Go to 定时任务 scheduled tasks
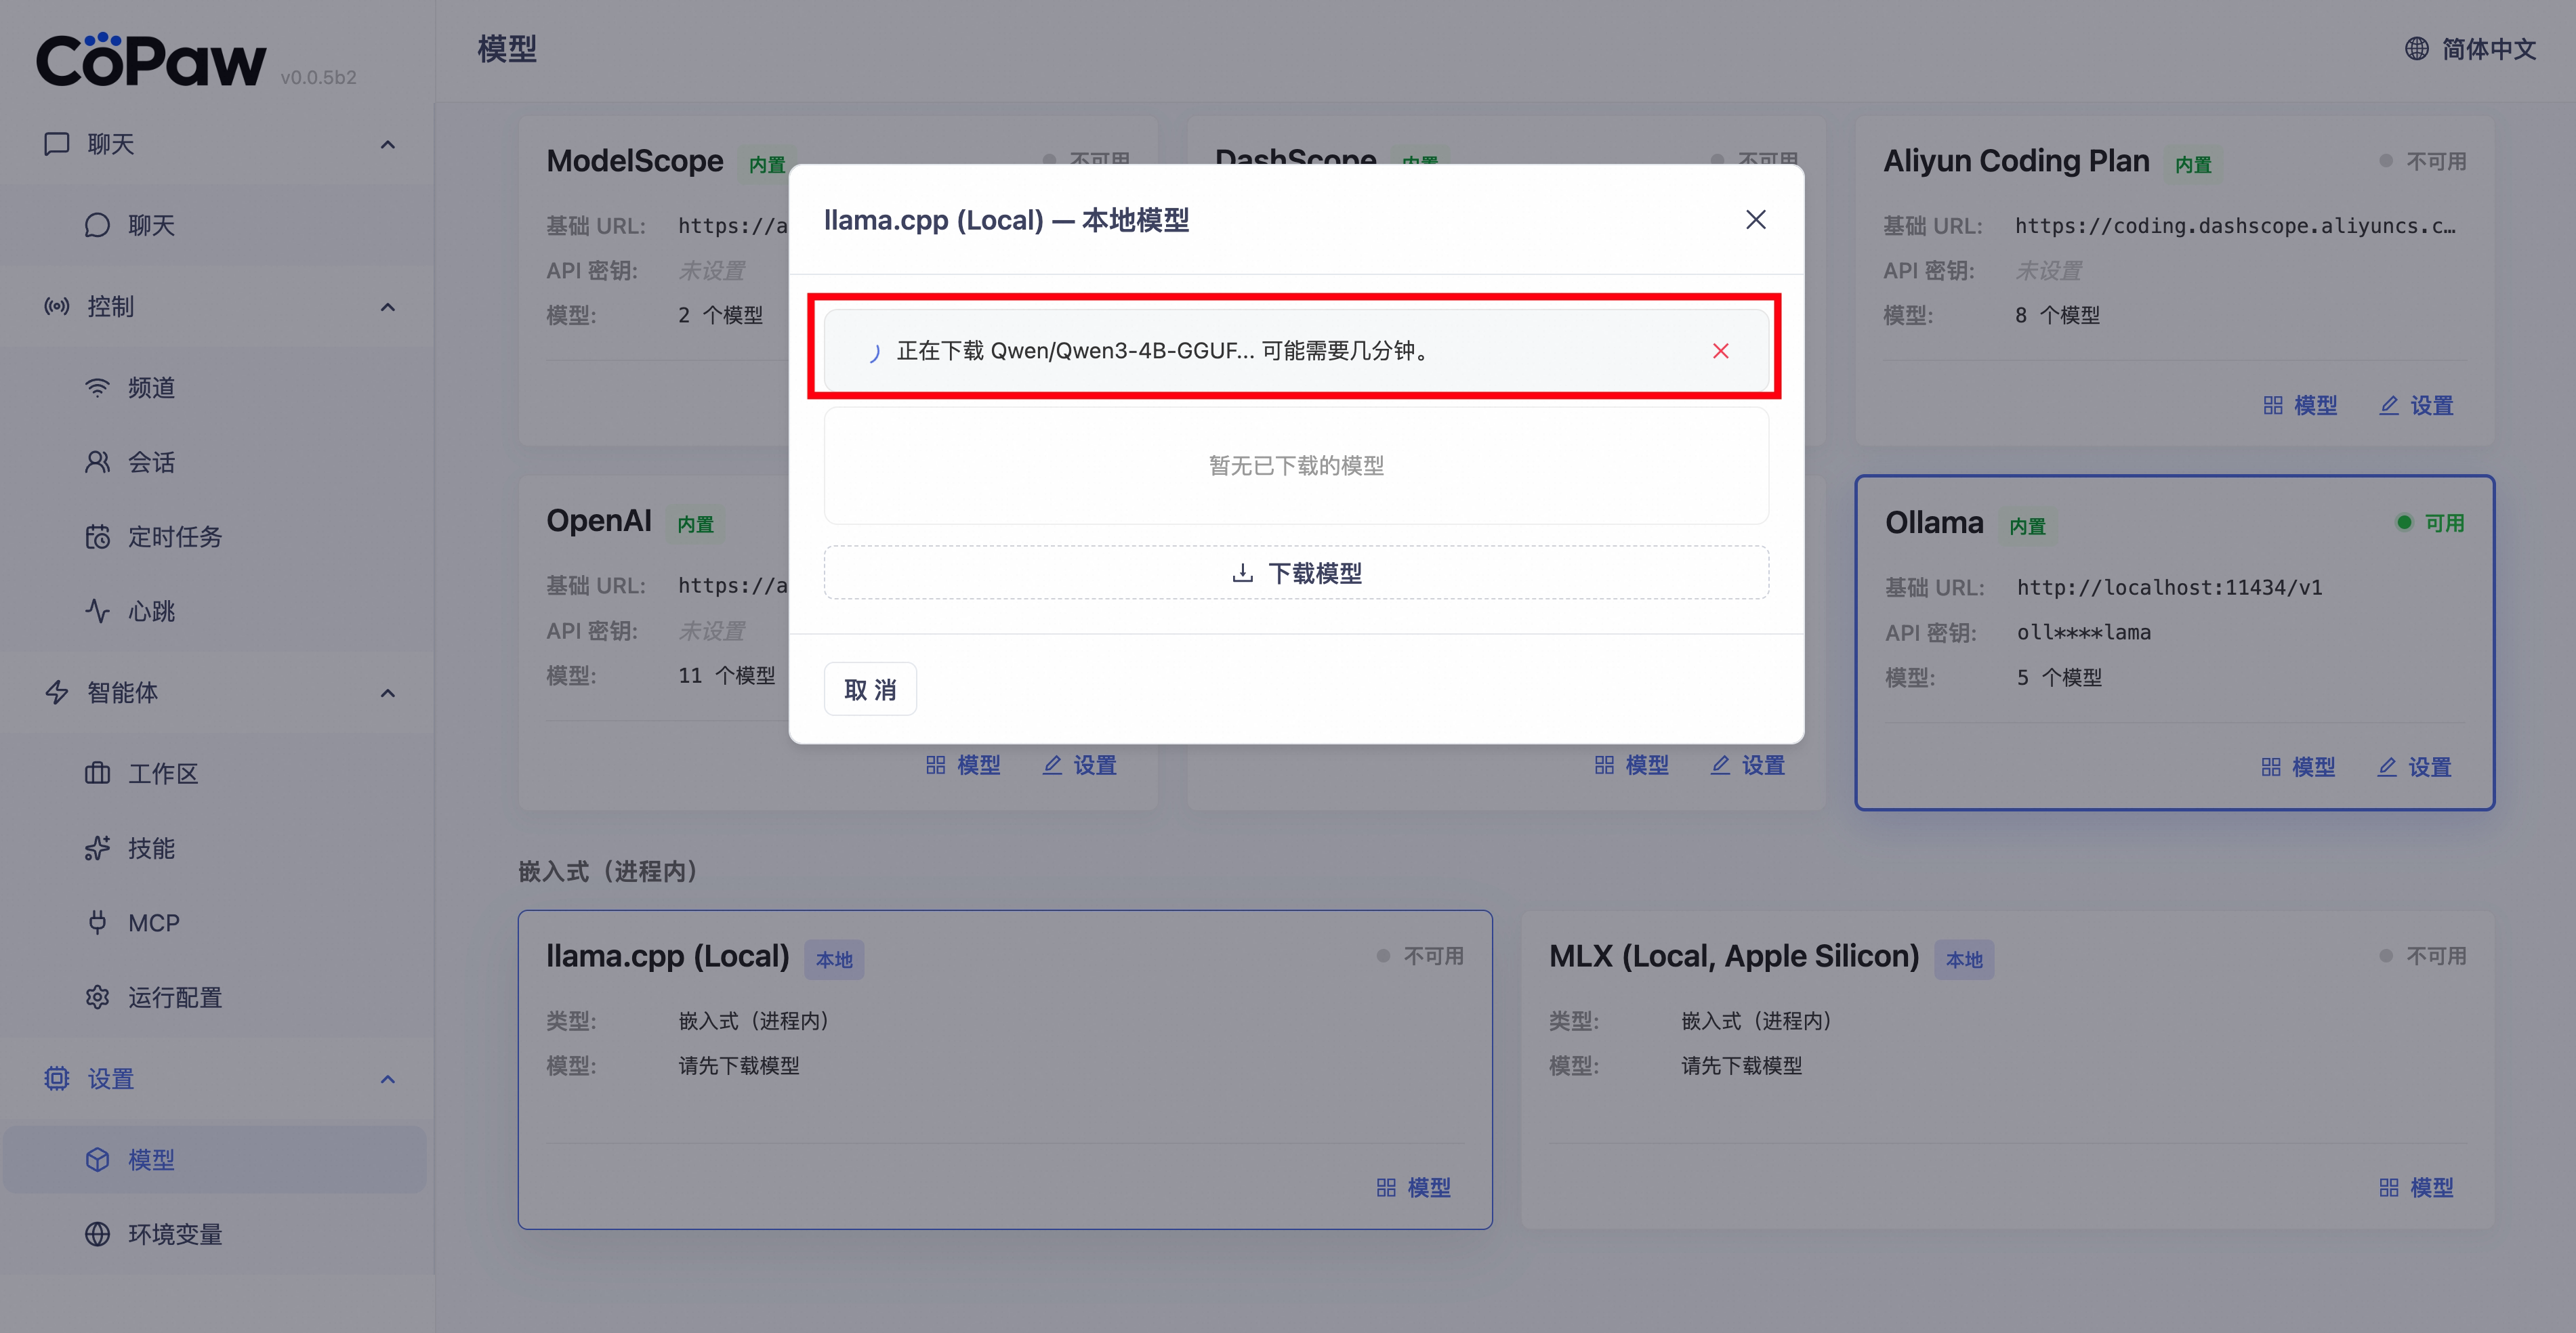 174,537
